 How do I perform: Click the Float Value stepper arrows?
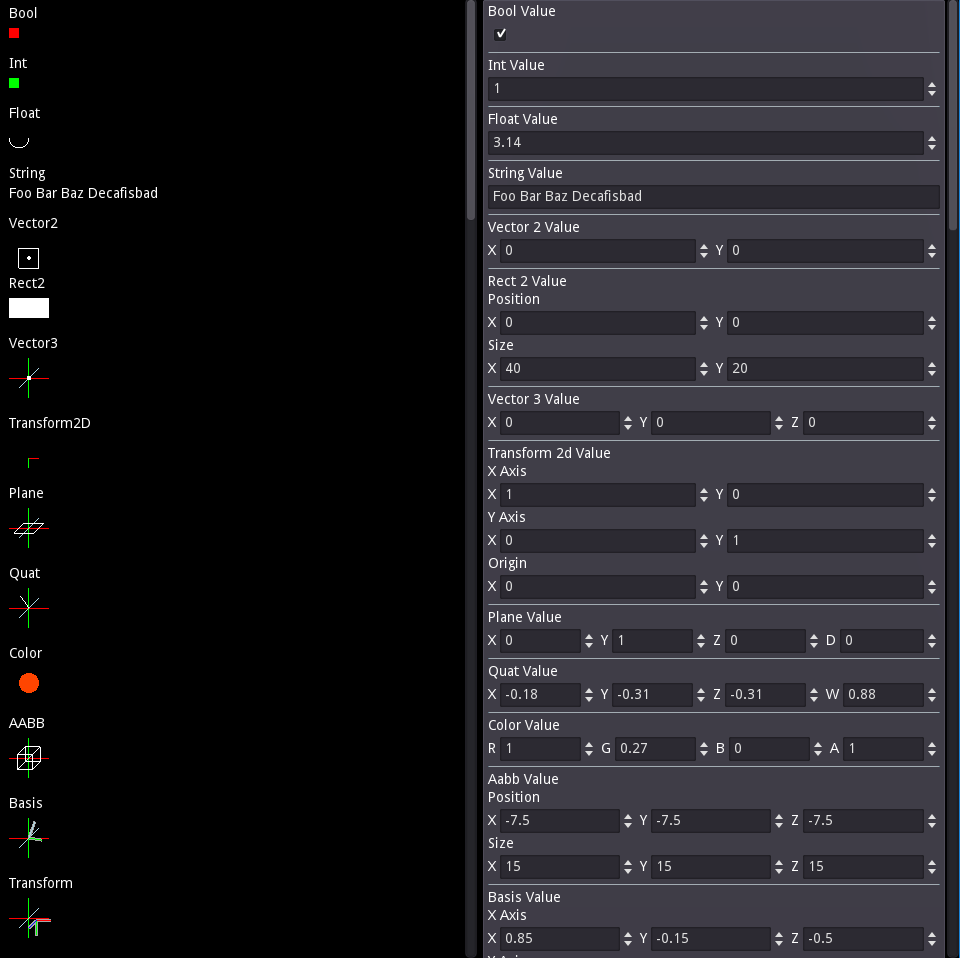(932, 143)
